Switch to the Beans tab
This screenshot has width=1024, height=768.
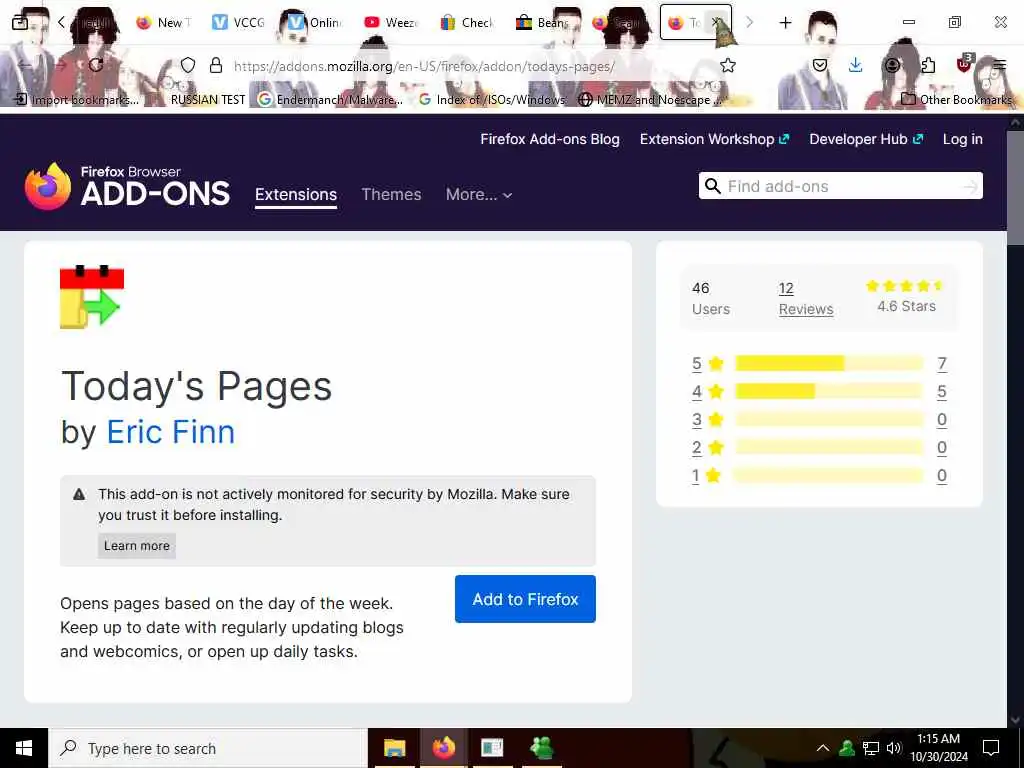pos(542,23)
